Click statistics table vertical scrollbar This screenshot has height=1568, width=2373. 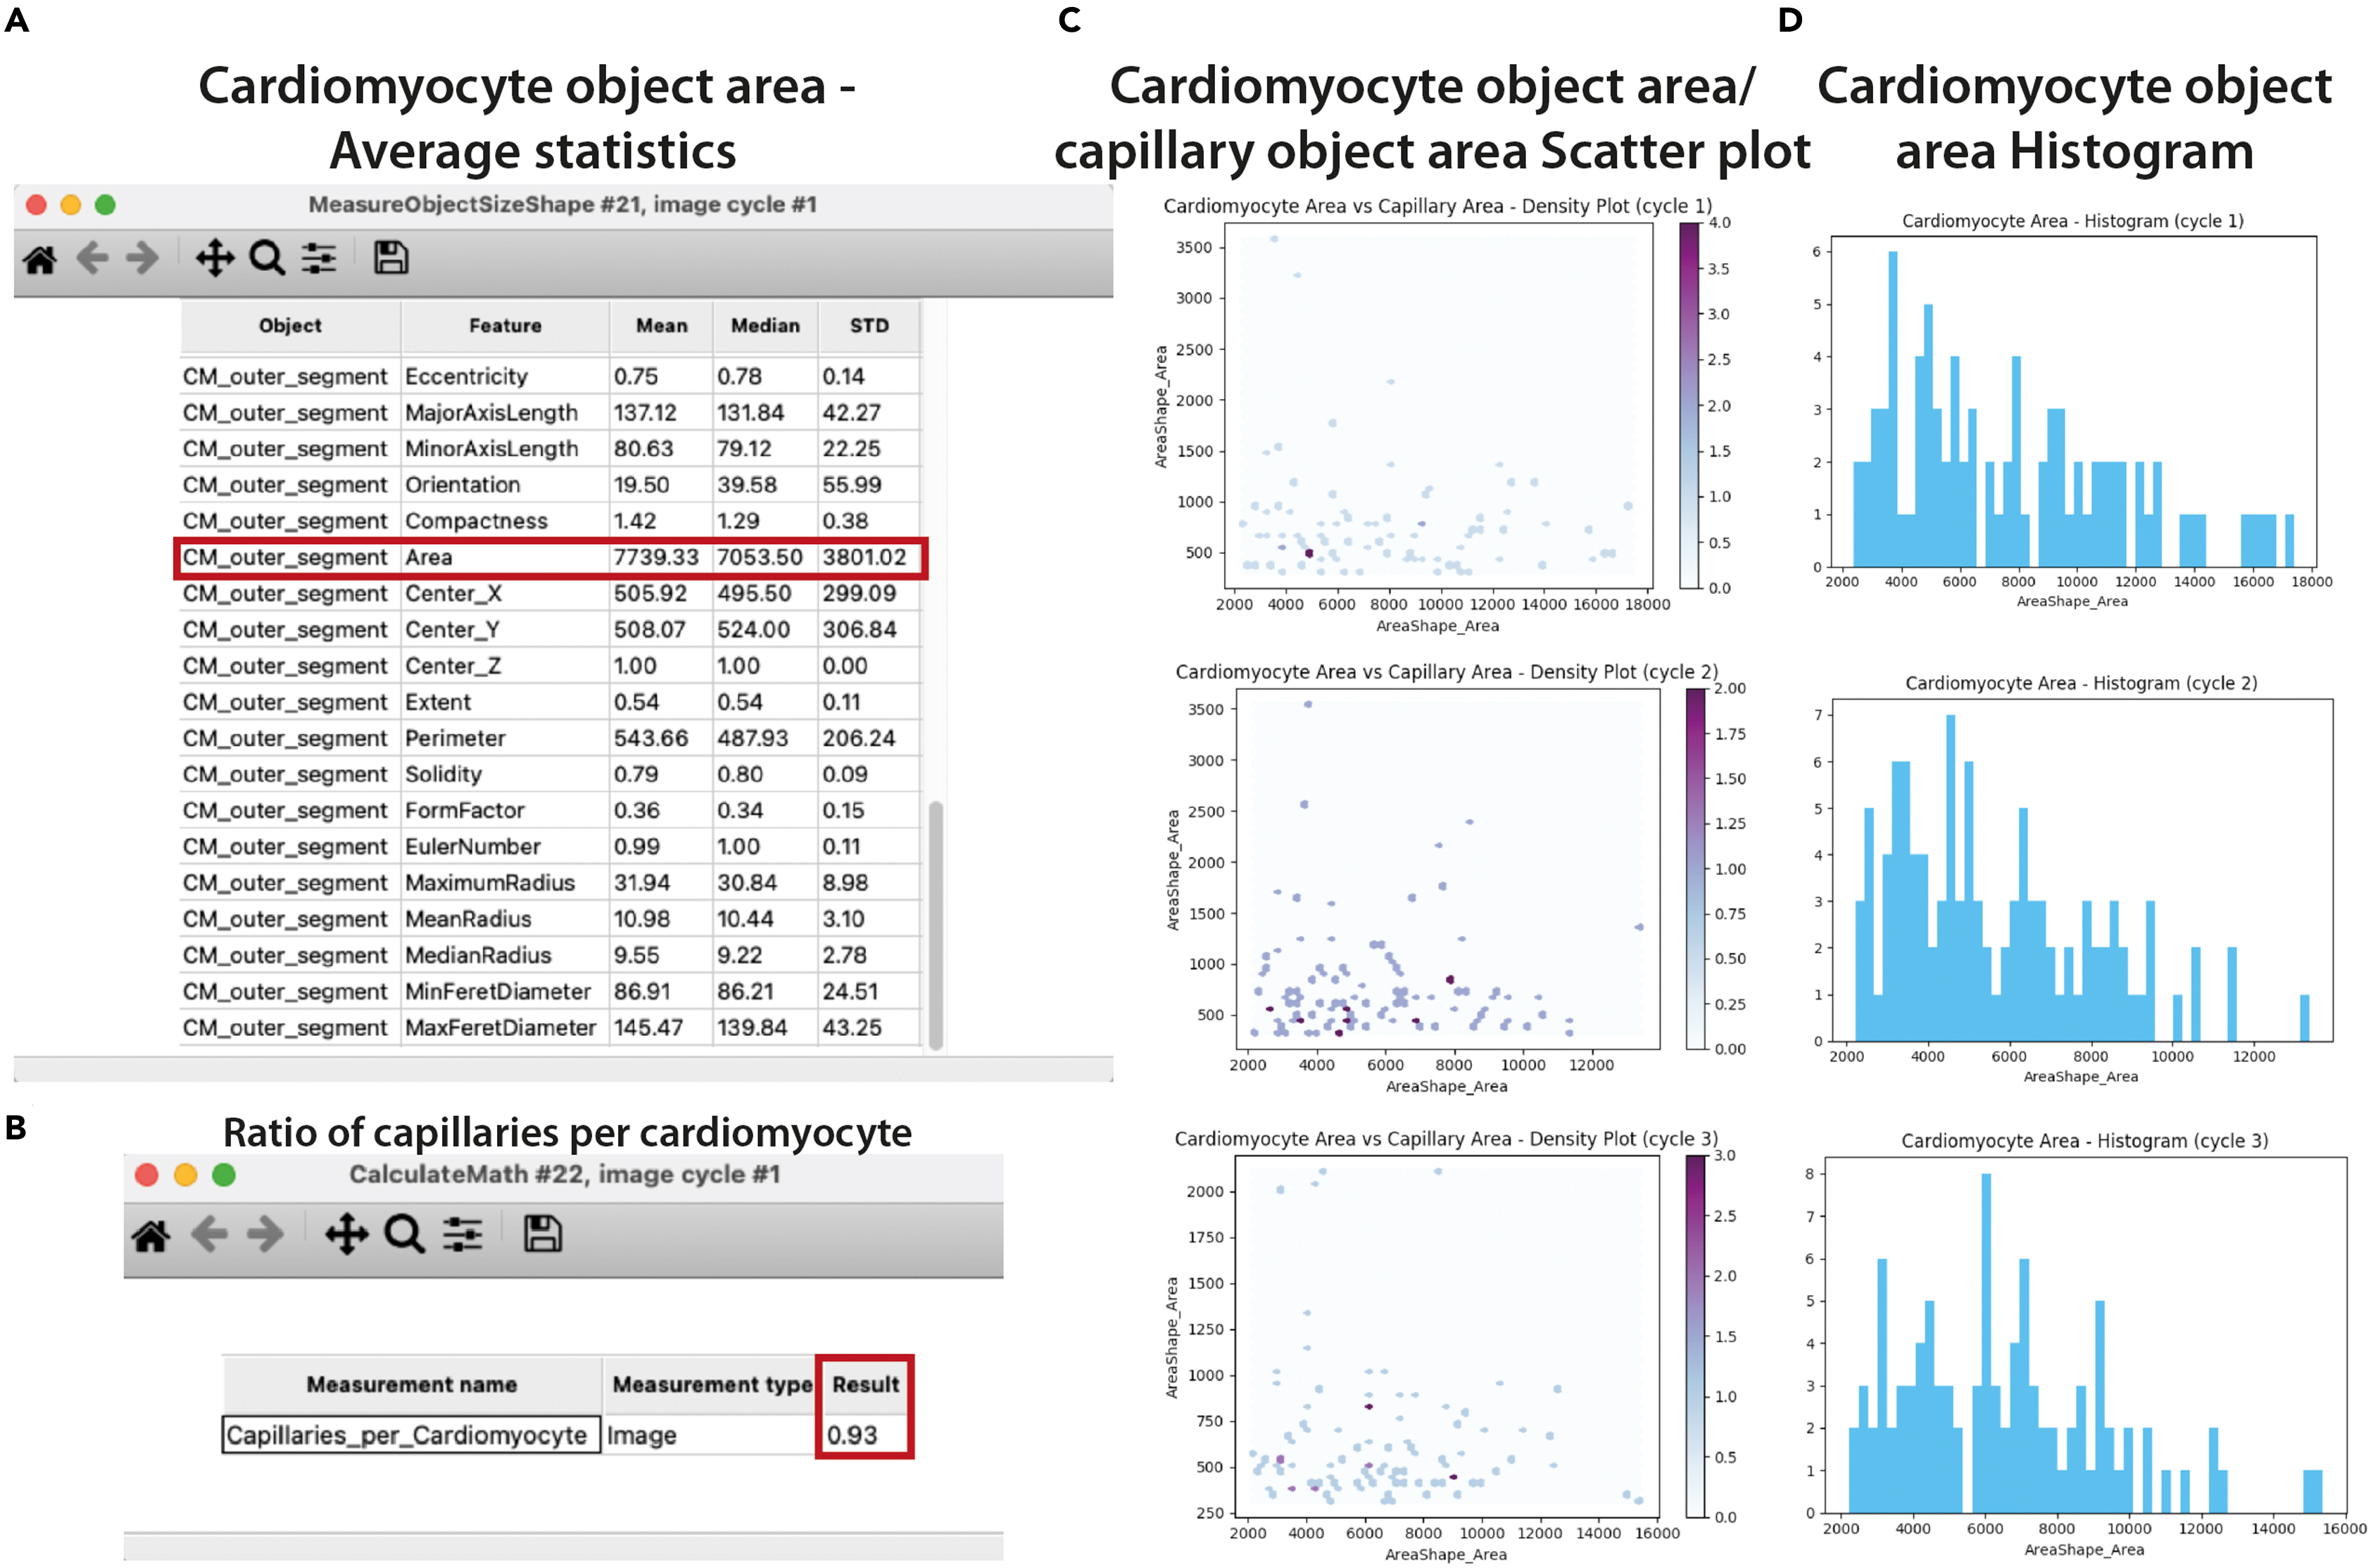pos(935,924)
